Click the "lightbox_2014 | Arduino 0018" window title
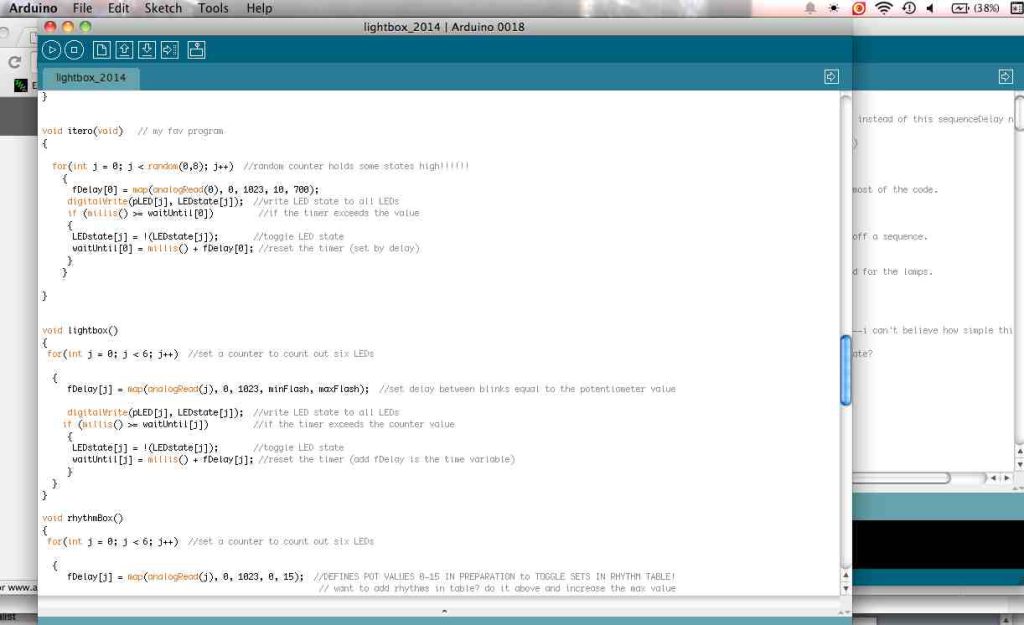Image resolution: width=1024 pixels, height=625 pixels. click(x=444, y=27)
